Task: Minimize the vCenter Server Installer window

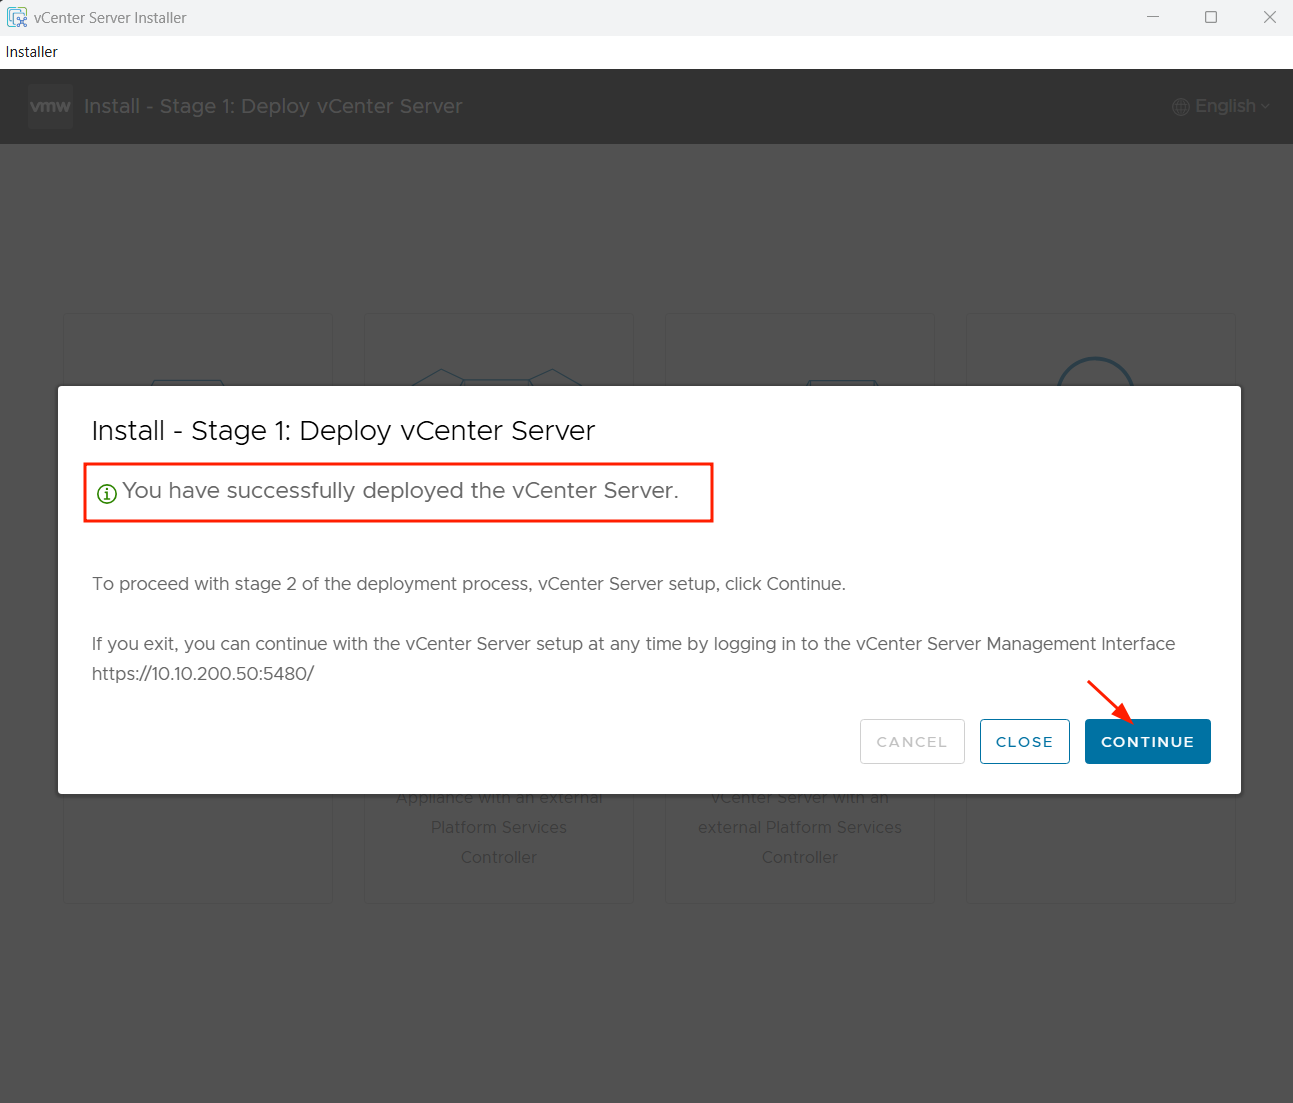Action: (x=1153, y=17)
